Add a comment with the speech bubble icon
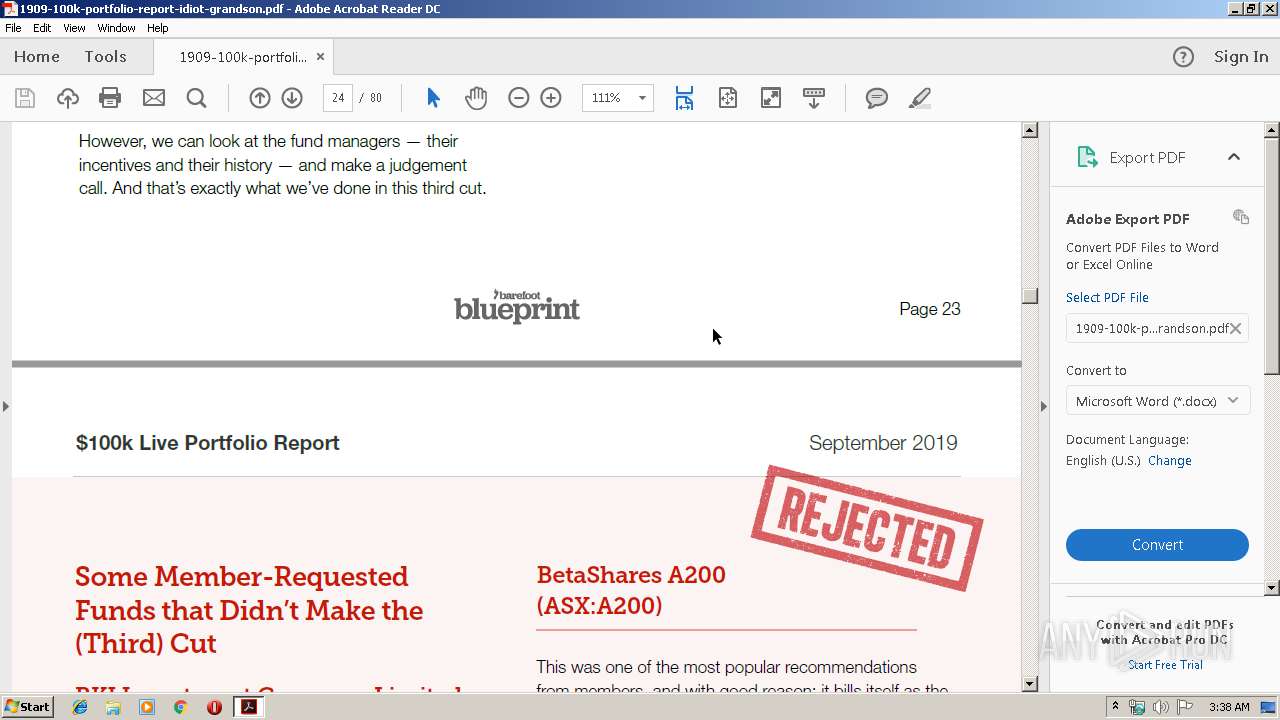The height and width of the screenshot is (720, 1280). [877, 98]
